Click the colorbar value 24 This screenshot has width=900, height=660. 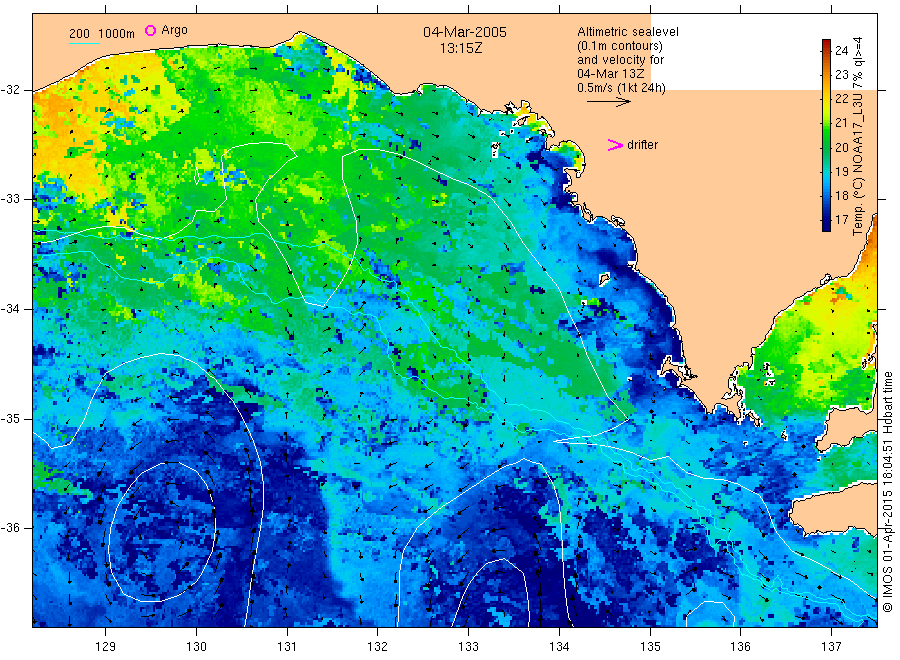(841, 51)
